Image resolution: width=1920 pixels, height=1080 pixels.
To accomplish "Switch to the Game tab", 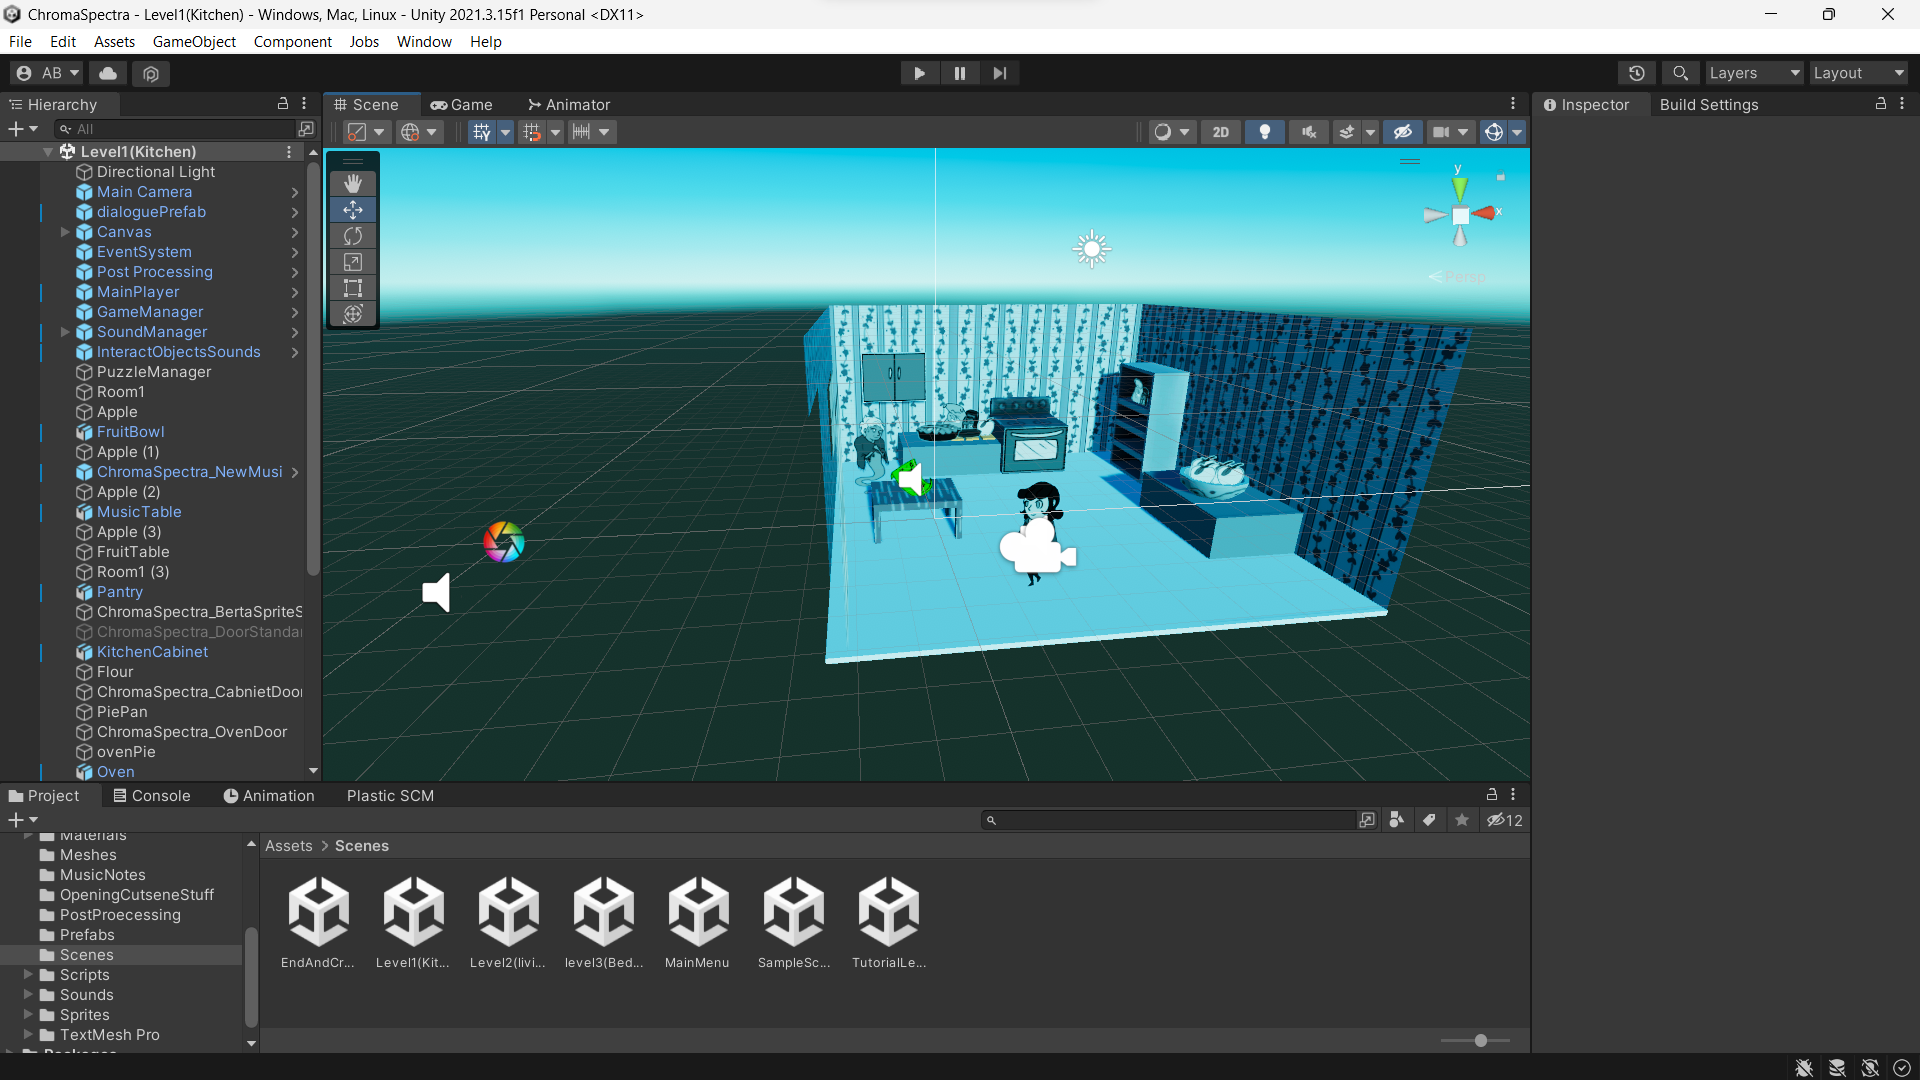I will [x=471, y=103].
